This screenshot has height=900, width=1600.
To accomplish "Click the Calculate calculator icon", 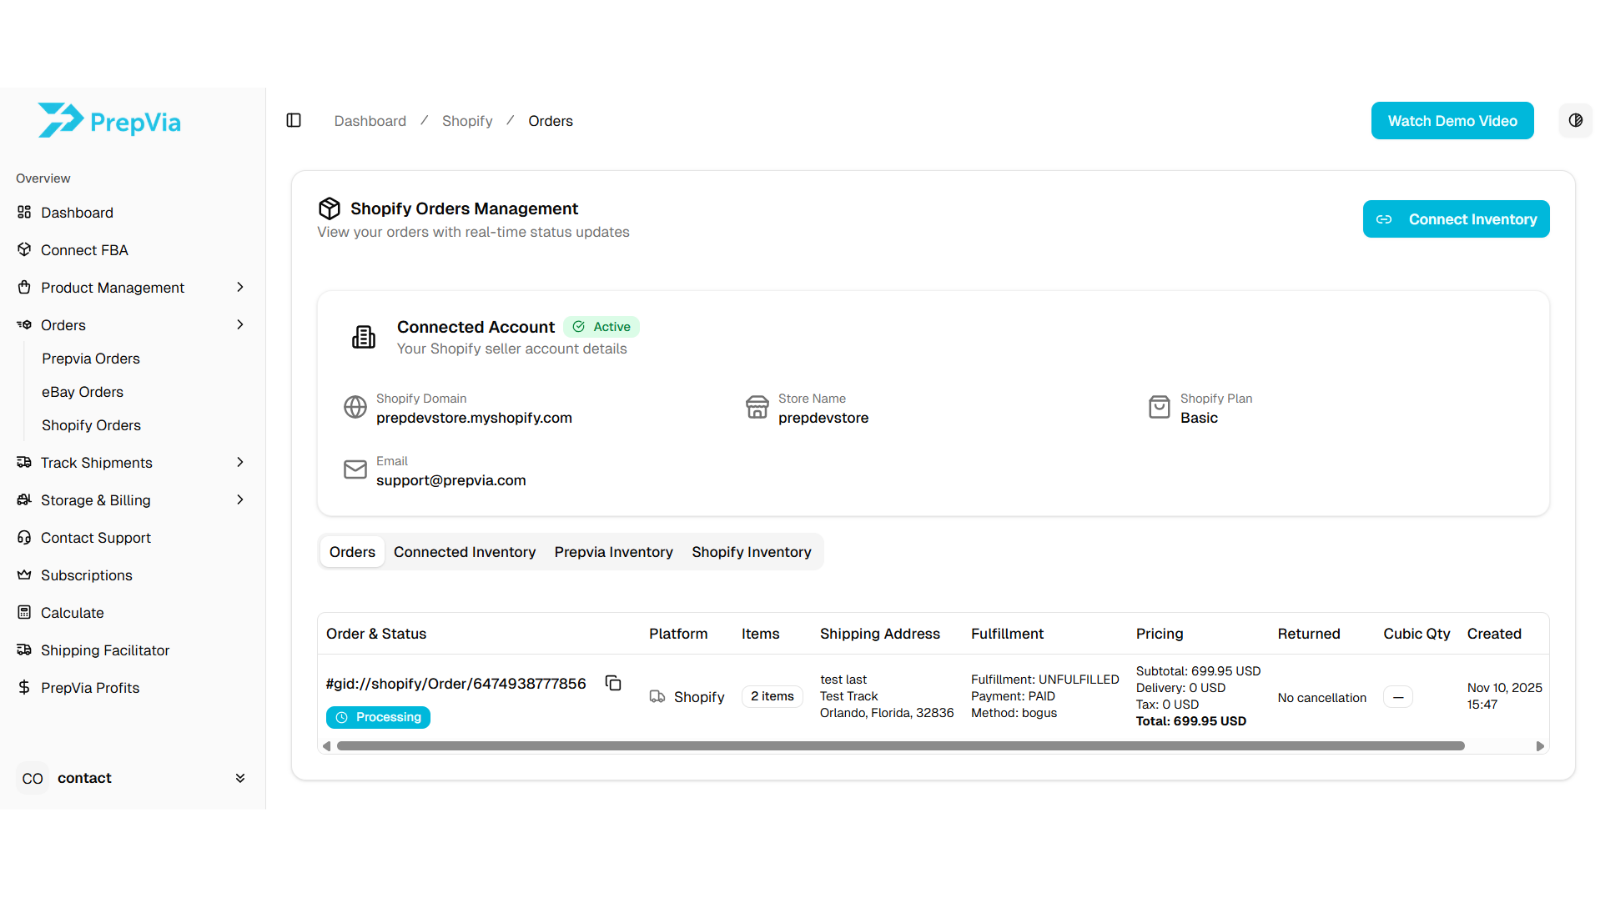I will (x=24, y=613).
